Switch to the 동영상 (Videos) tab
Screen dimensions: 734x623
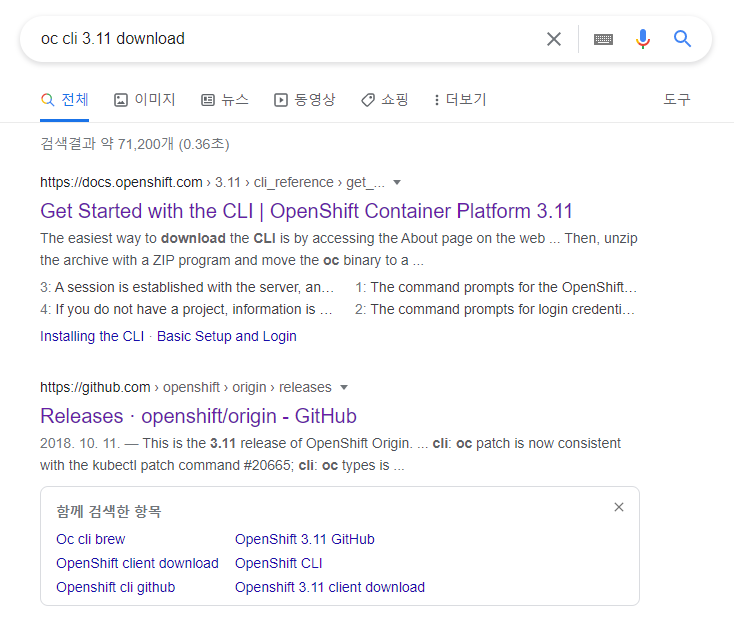click(305, 100)
